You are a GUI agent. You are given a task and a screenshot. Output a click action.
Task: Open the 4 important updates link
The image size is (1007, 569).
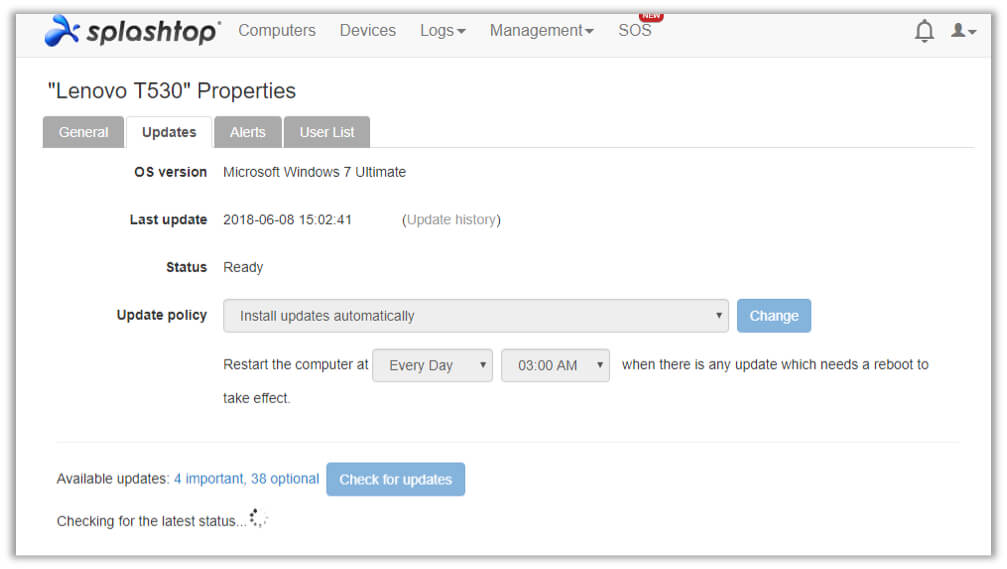coord(209,479)
